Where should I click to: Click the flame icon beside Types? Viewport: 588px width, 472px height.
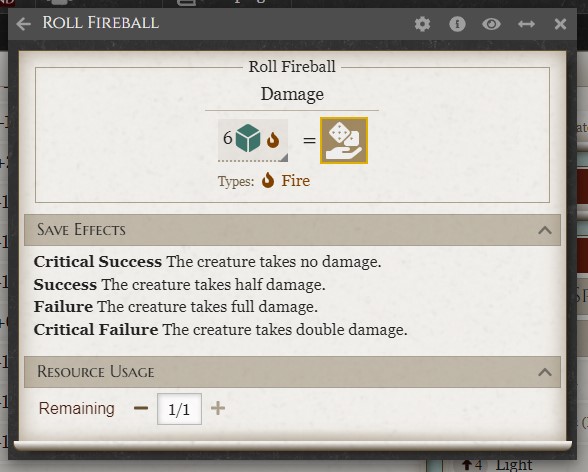[x=268, y=180]
